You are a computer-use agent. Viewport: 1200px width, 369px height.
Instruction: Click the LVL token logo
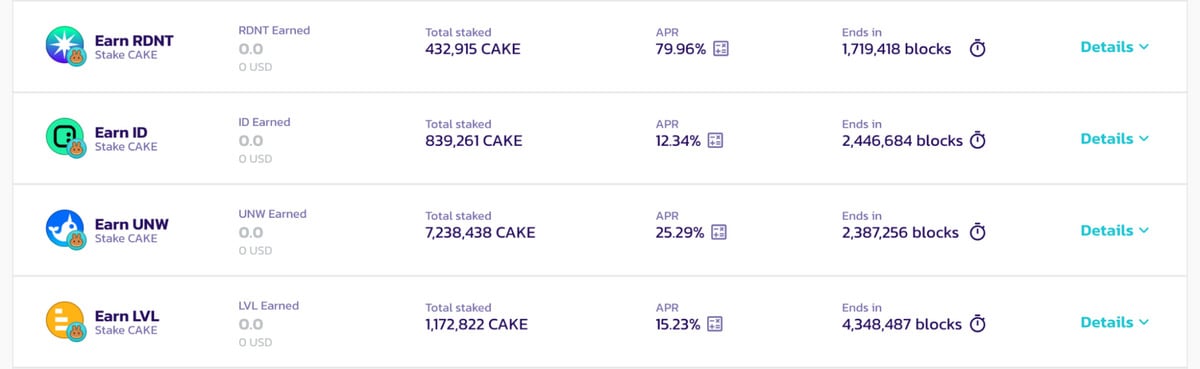[64, 320]
